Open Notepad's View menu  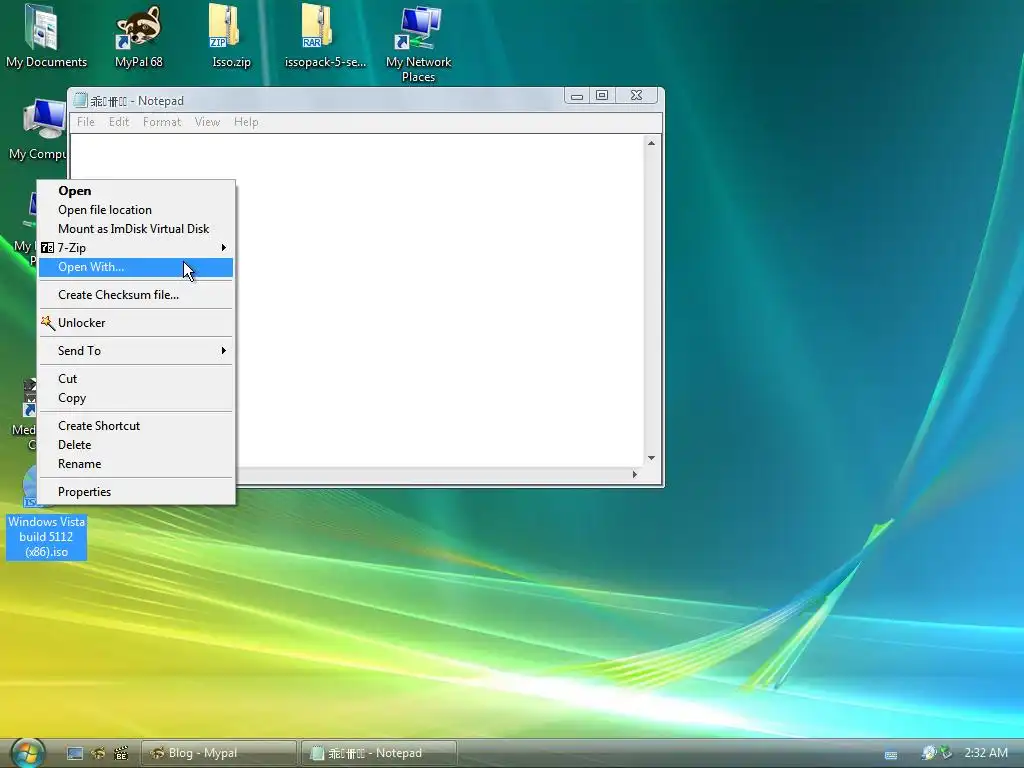tap(207, 122)
